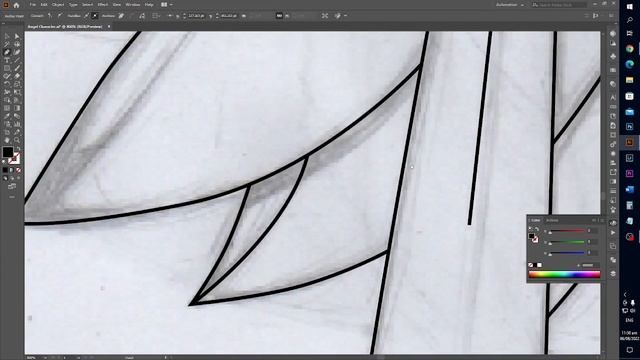The height and width of the screenshot is (360, 640).
Task: Open Change Screen Mode button in toolbar
Action: click(x=12, y=187)
